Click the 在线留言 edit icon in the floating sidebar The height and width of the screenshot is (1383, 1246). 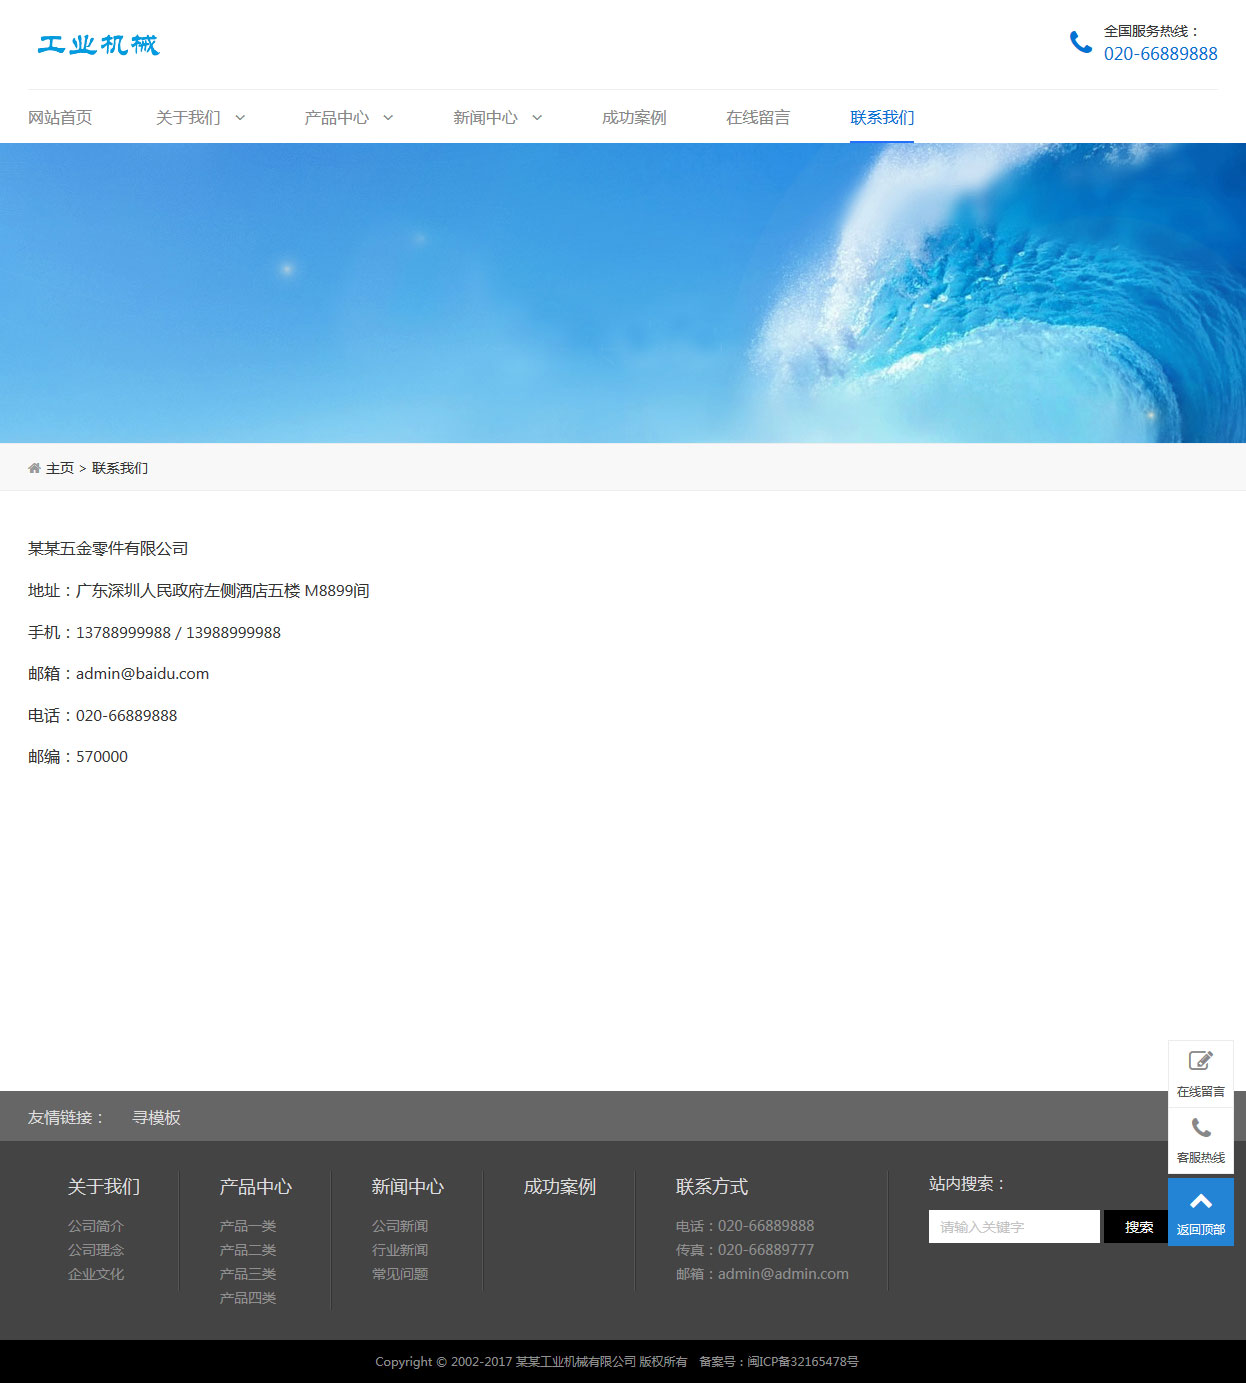point(1200,1060)
